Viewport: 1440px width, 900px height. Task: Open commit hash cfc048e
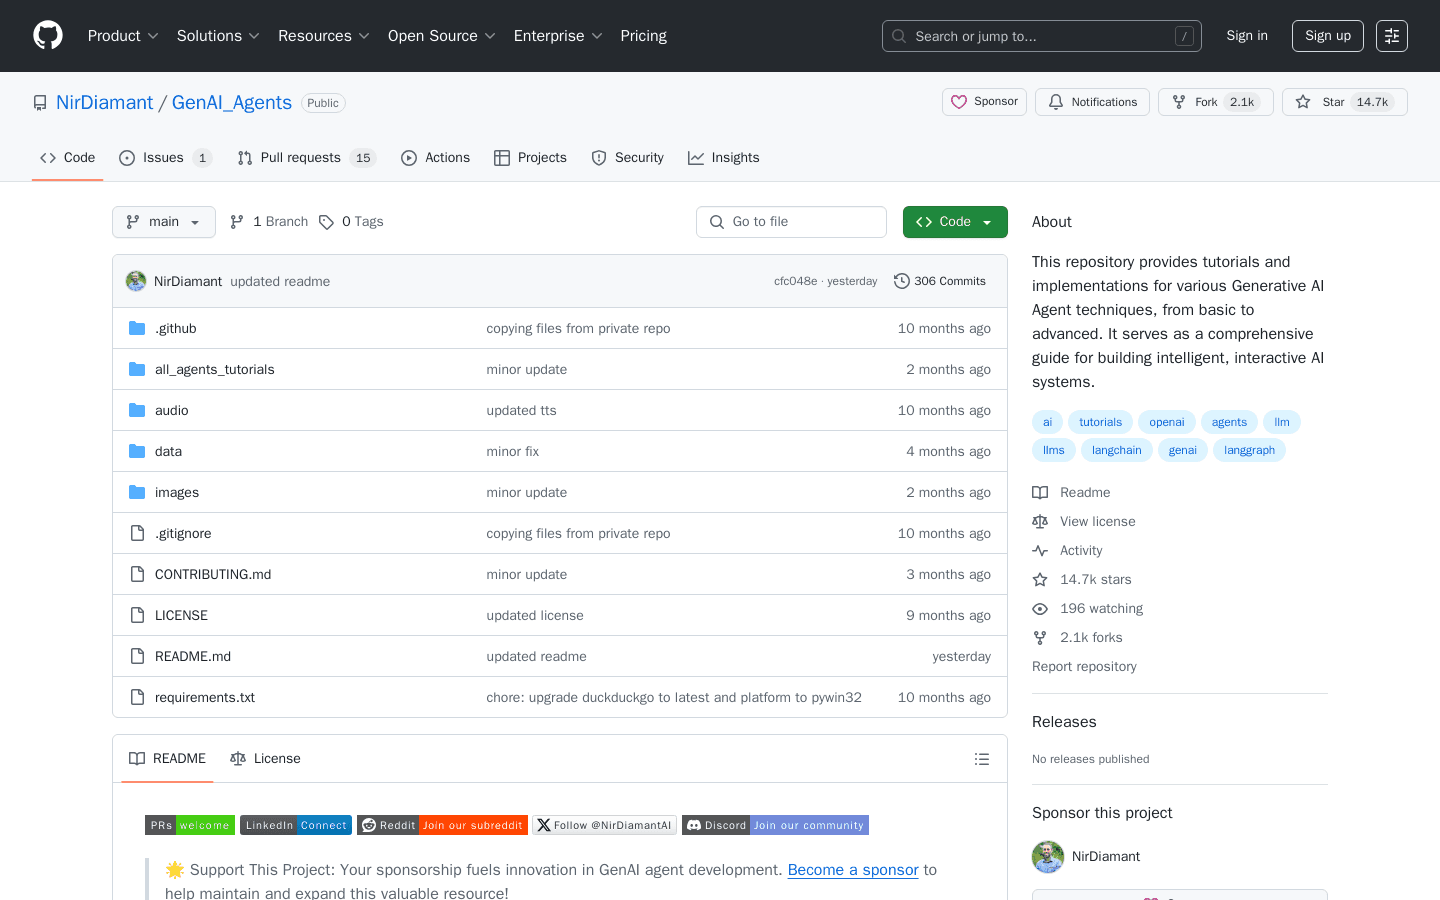coord(795,281)
